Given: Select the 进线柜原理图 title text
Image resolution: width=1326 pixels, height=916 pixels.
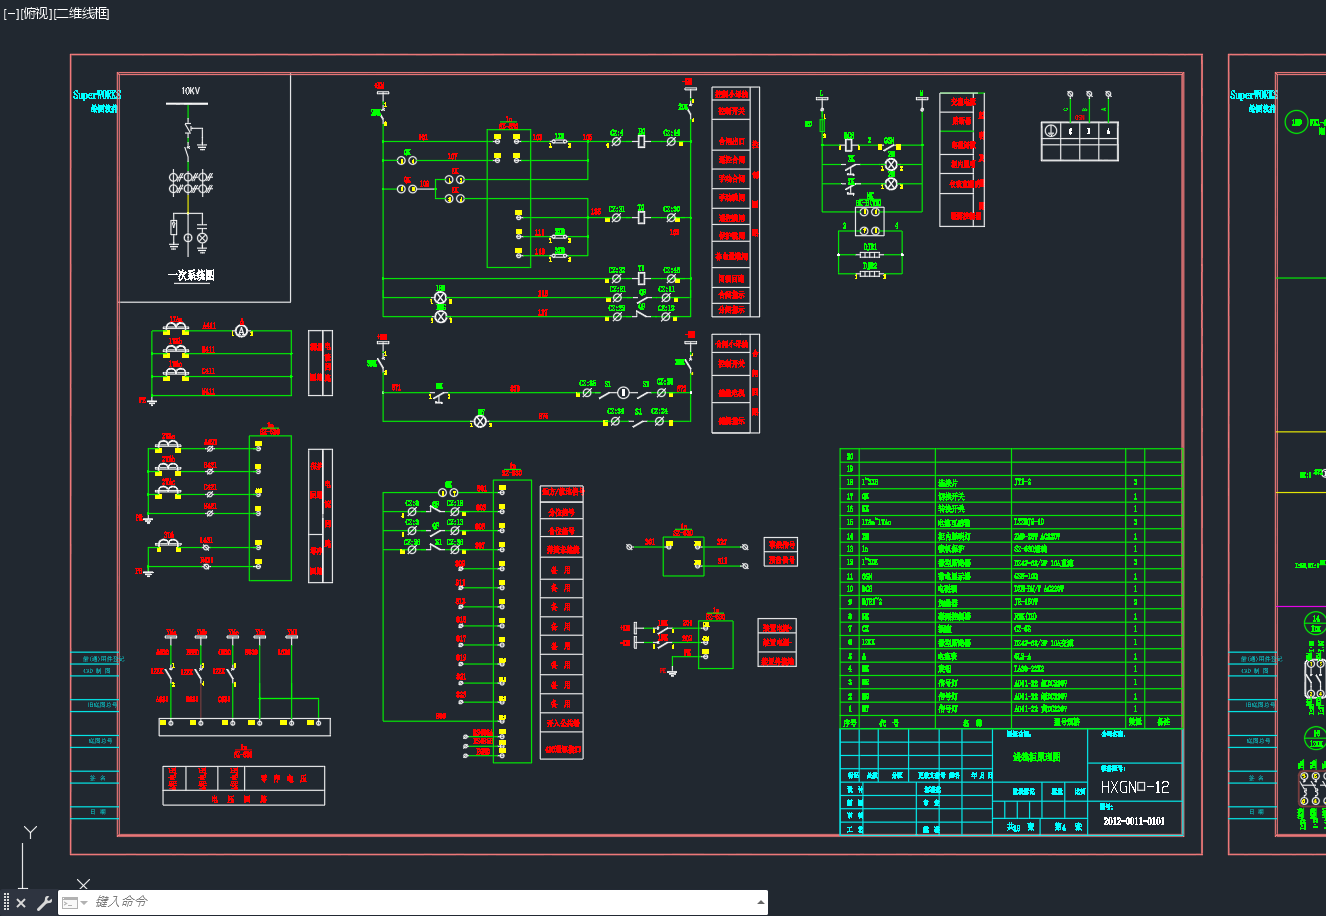Looking at the screenshot, I should pos(1035,757).
